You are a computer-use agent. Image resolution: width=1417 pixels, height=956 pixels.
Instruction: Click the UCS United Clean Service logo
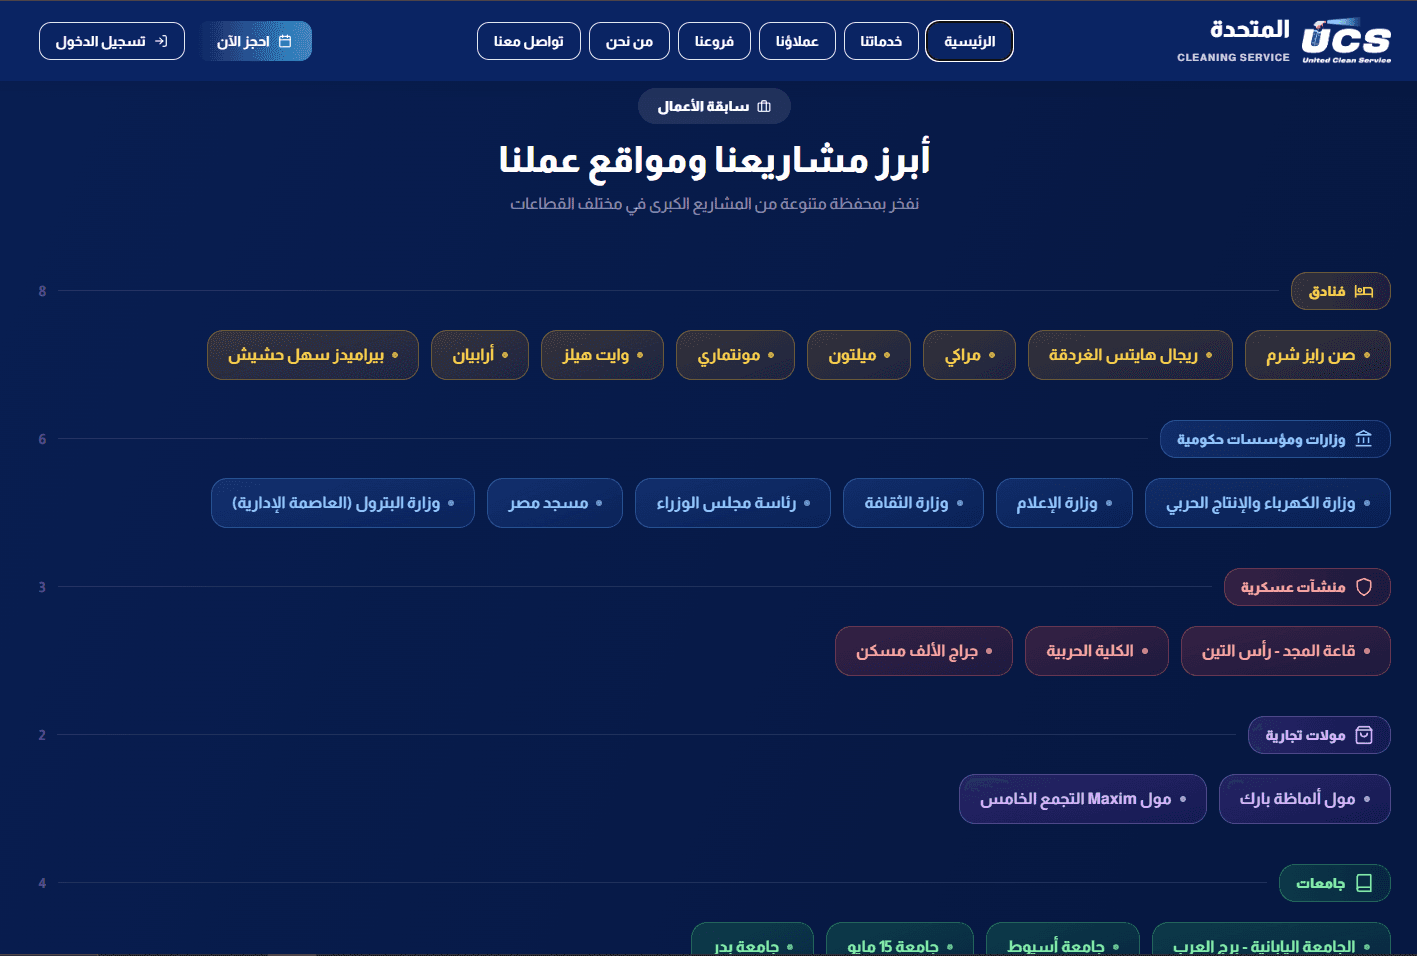click(1346, 41)
